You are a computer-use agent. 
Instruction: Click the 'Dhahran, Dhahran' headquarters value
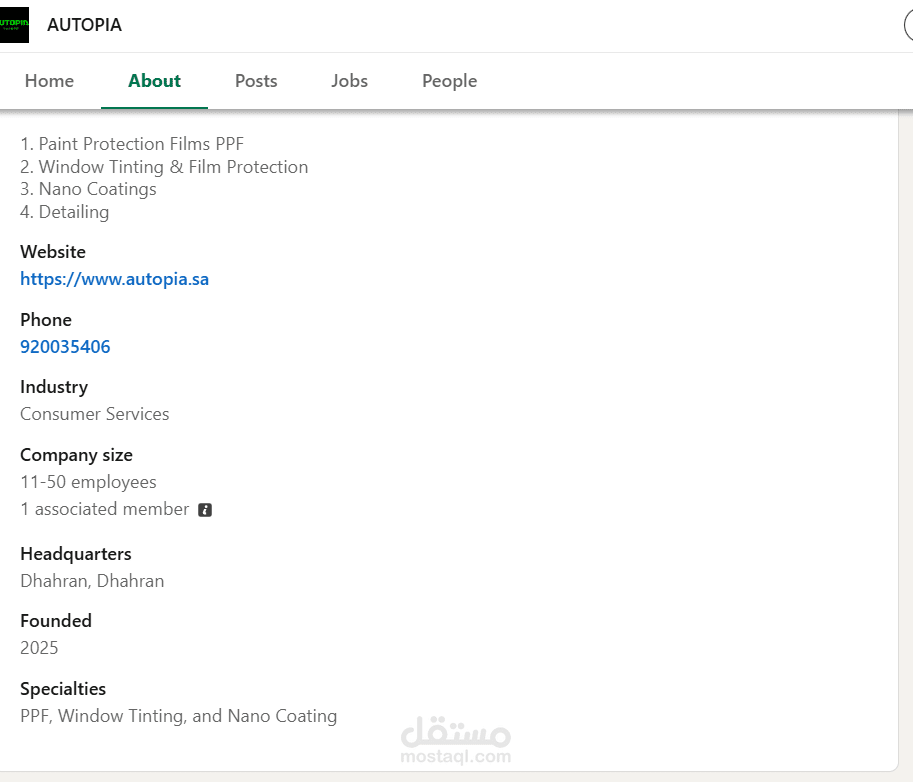pos(92,581)
